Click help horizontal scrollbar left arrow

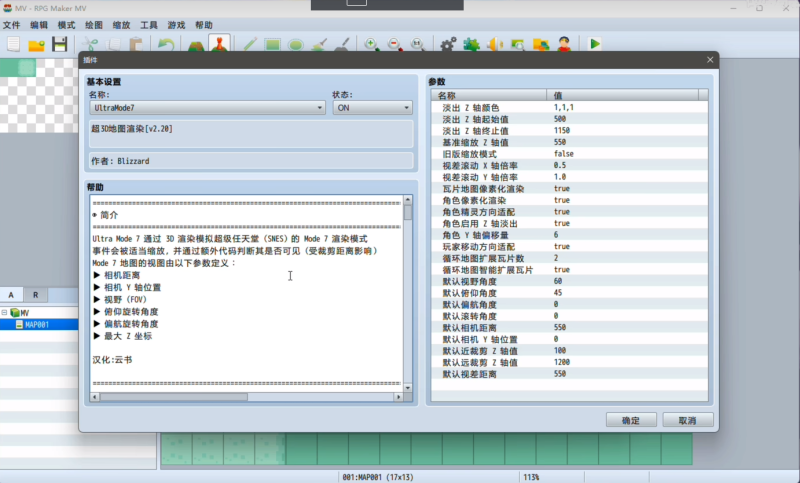click(x=95, y=397)
